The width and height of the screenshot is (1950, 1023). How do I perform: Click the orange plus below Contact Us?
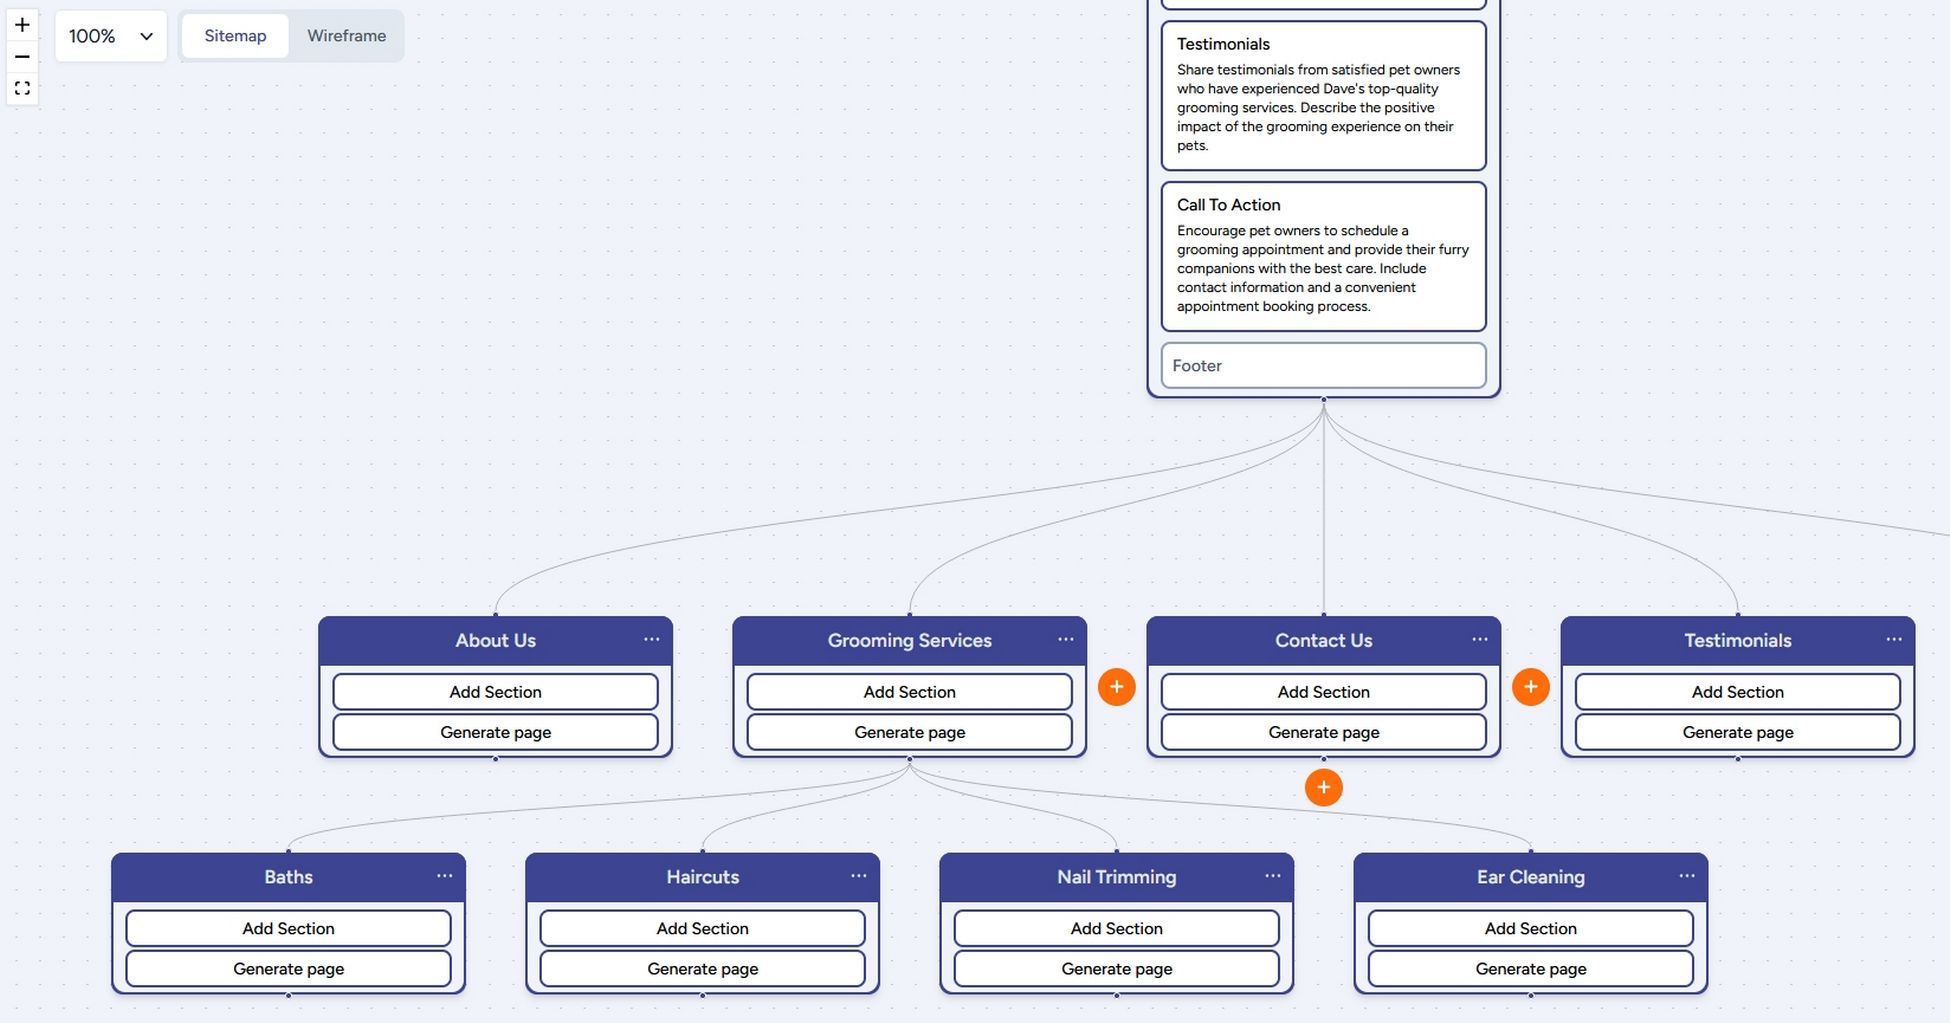coord(1323,788)
